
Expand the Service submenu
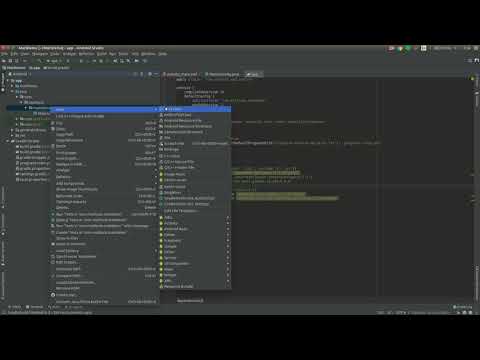pyautogui.click(x=195, y=258)
